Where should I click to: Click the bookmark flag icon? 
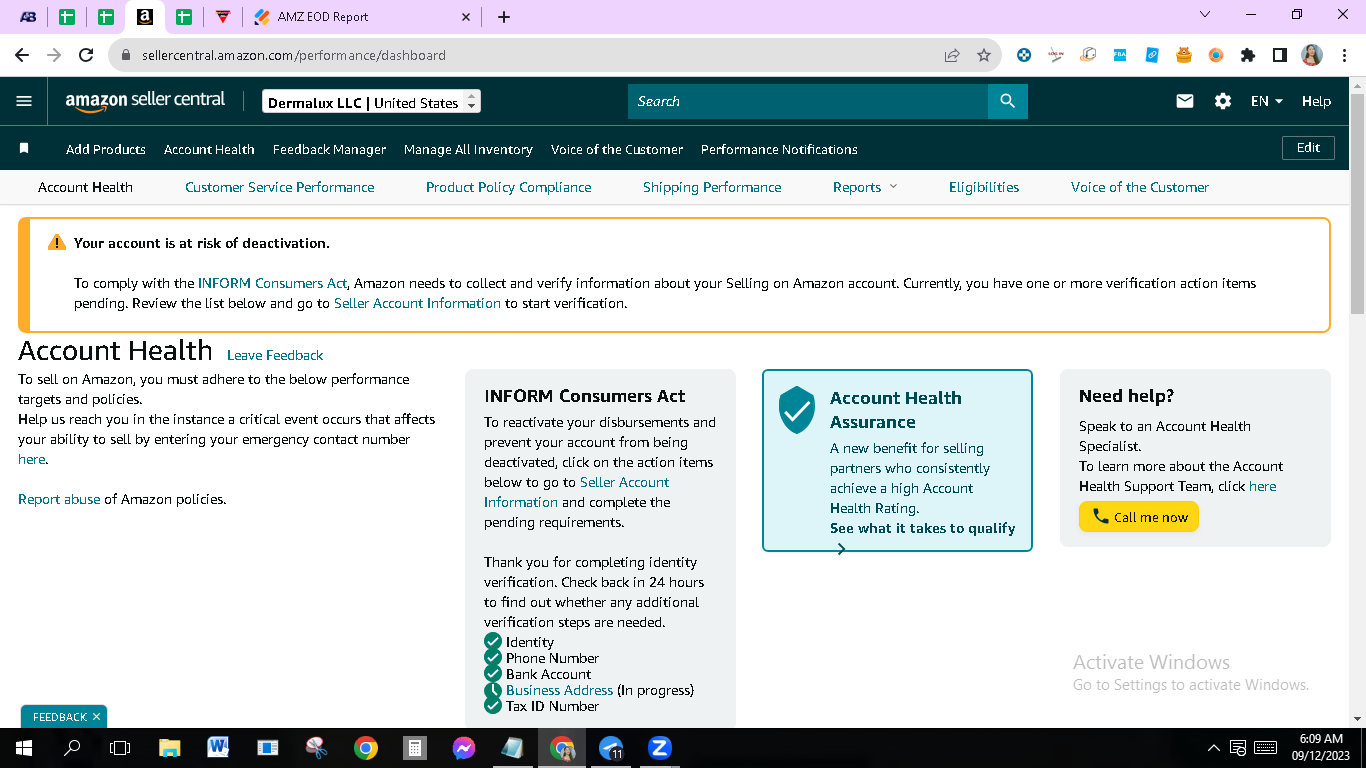[x=24, y=148]
